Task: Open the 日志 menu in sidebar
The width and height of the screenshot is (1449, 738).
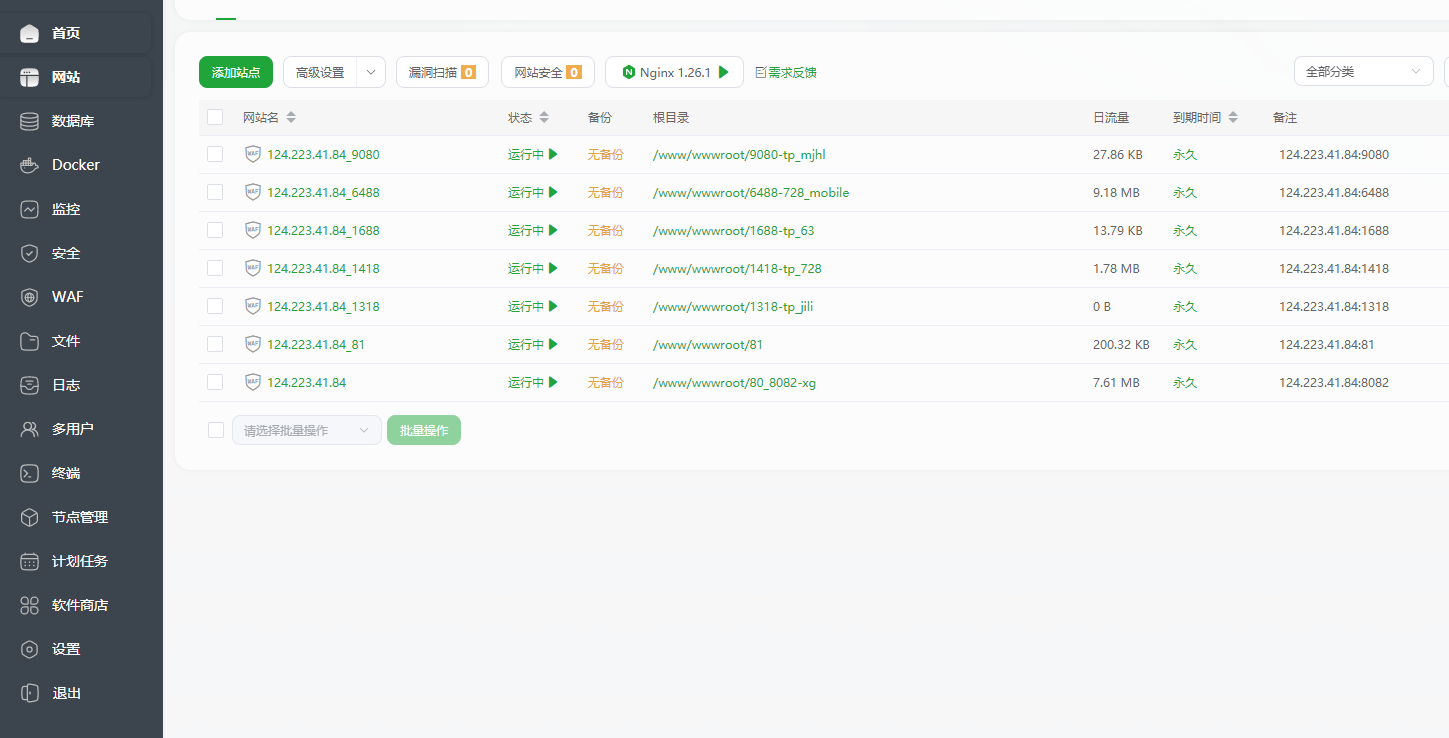Action: [x=76, y=385]
